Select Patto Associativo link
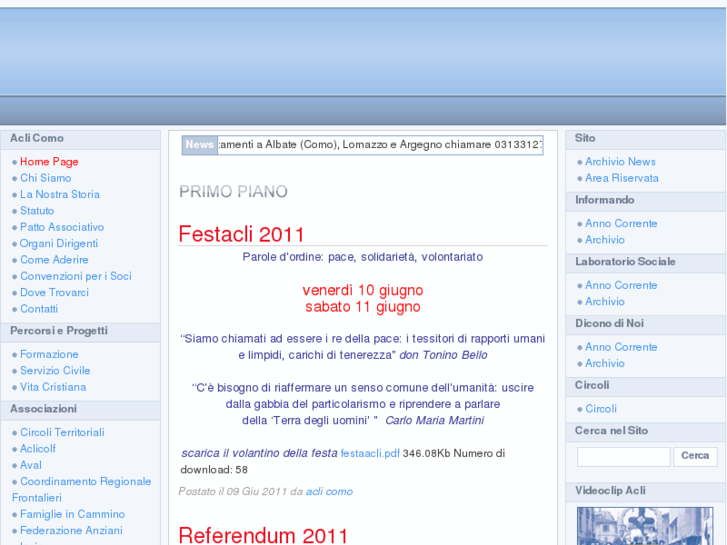Screen dimensions: 727x545 click(x=62, y=227)
